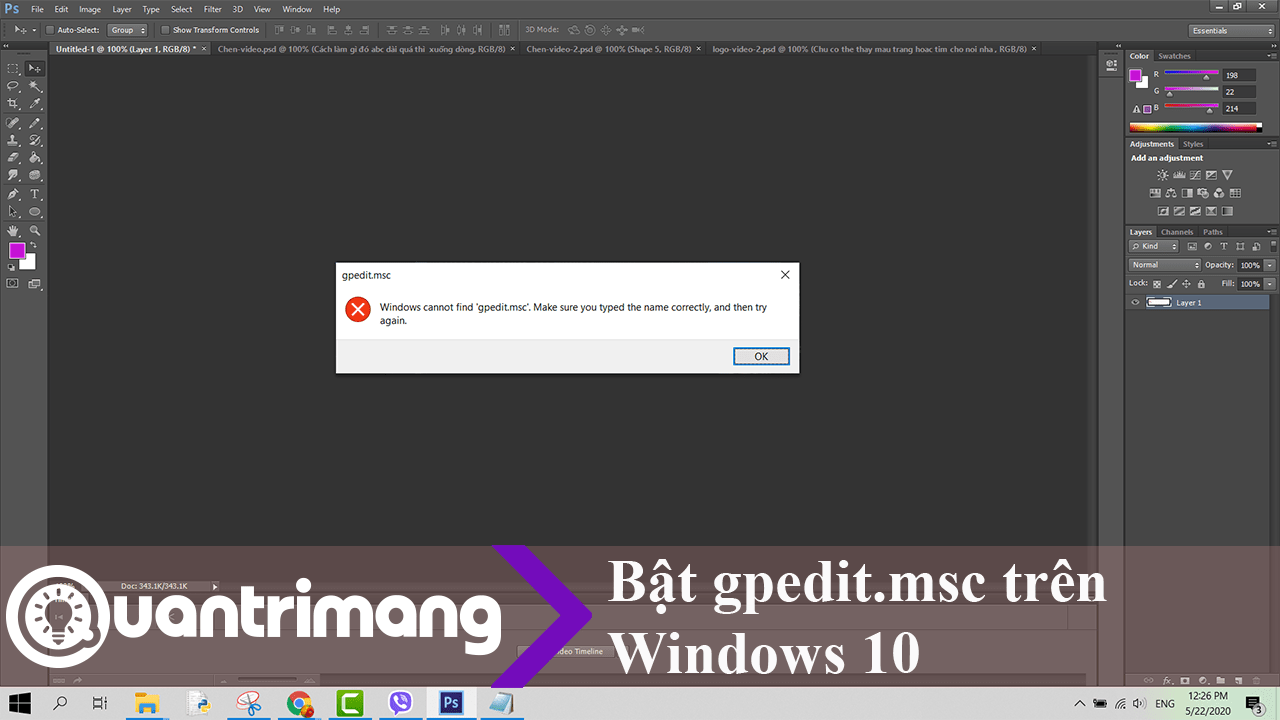Swap foreground and background colors
This screenshot has height=720, width=1280.
(33, 245)
